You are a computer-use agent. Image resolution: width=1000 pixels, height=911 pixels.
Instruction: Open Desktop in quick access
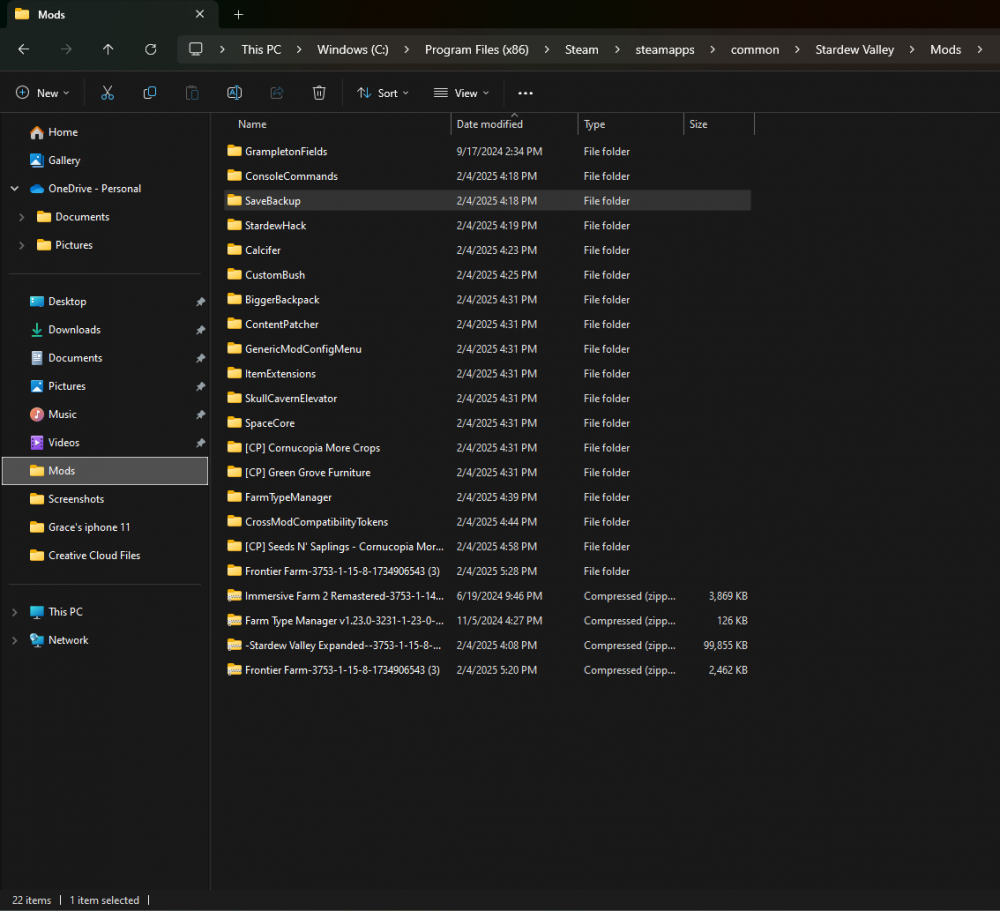click(x=105, y=301)
